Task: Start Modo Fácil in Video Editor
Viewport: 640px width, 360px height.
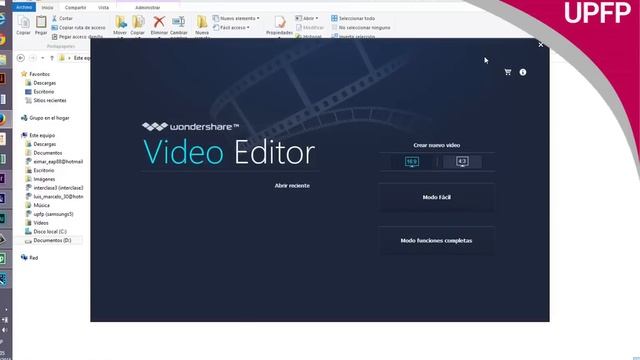Action: 436,197
